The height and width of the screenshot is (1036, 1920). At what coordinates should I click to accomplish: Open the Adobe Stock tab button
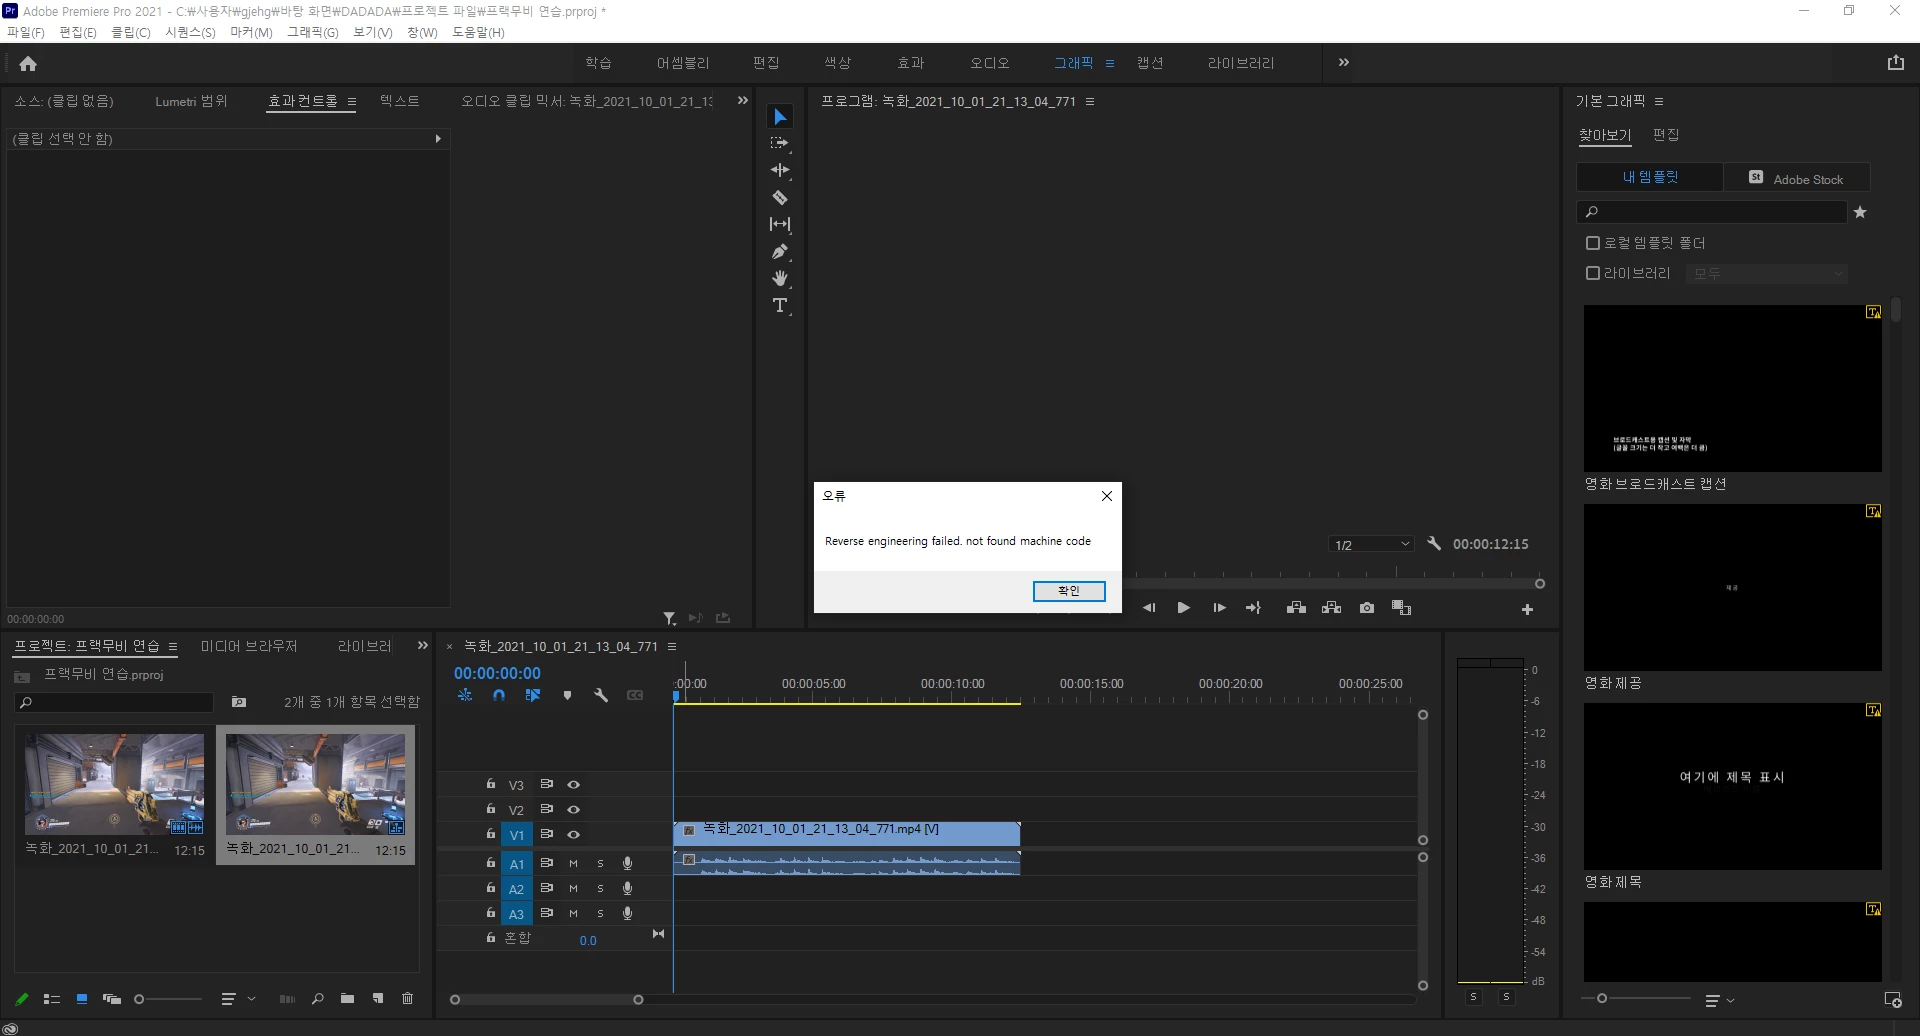(1796, 178)
